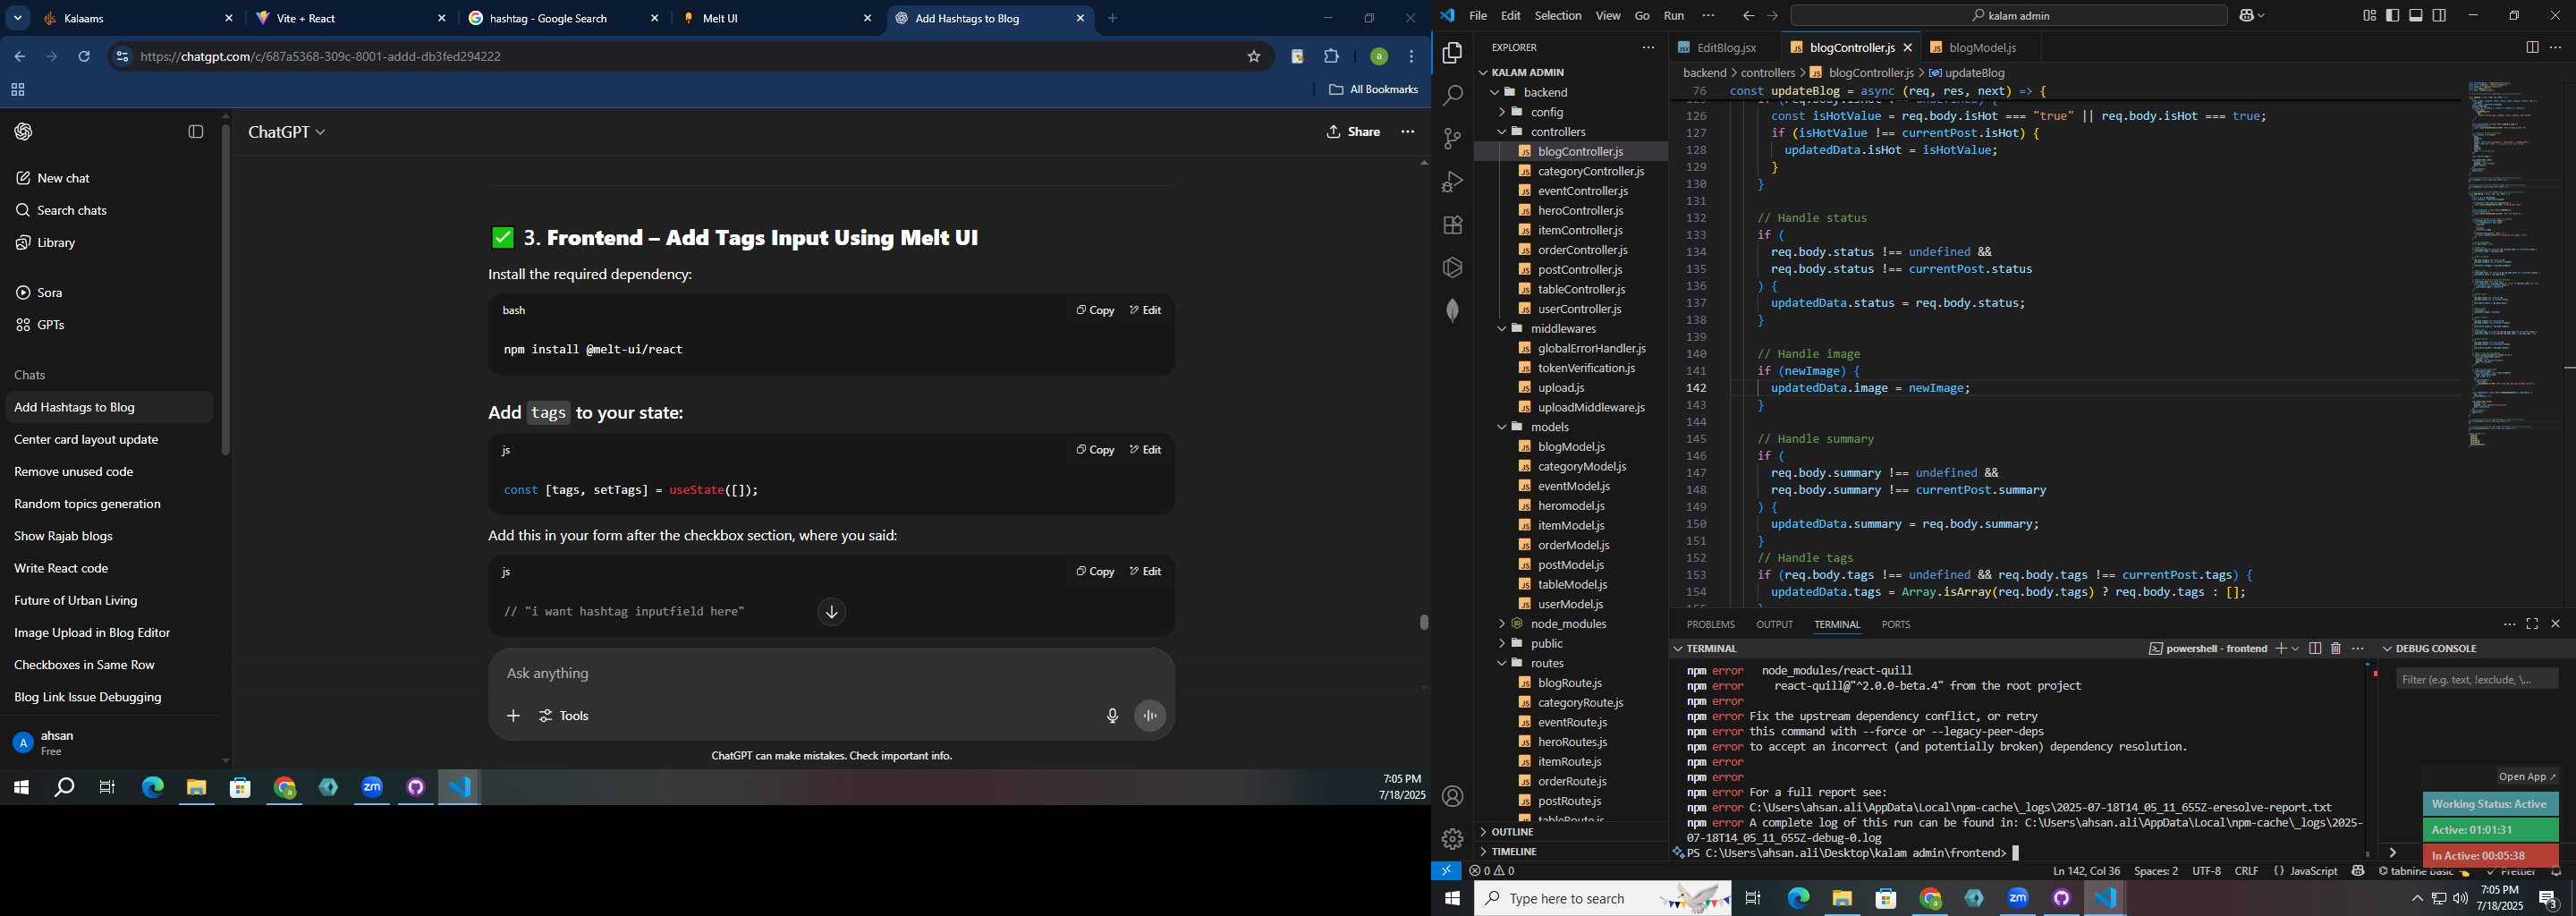Screen dimensions: 2576x916
Task: Switch to the PROBLEMS panel tab
Action: click(1710, 624)
